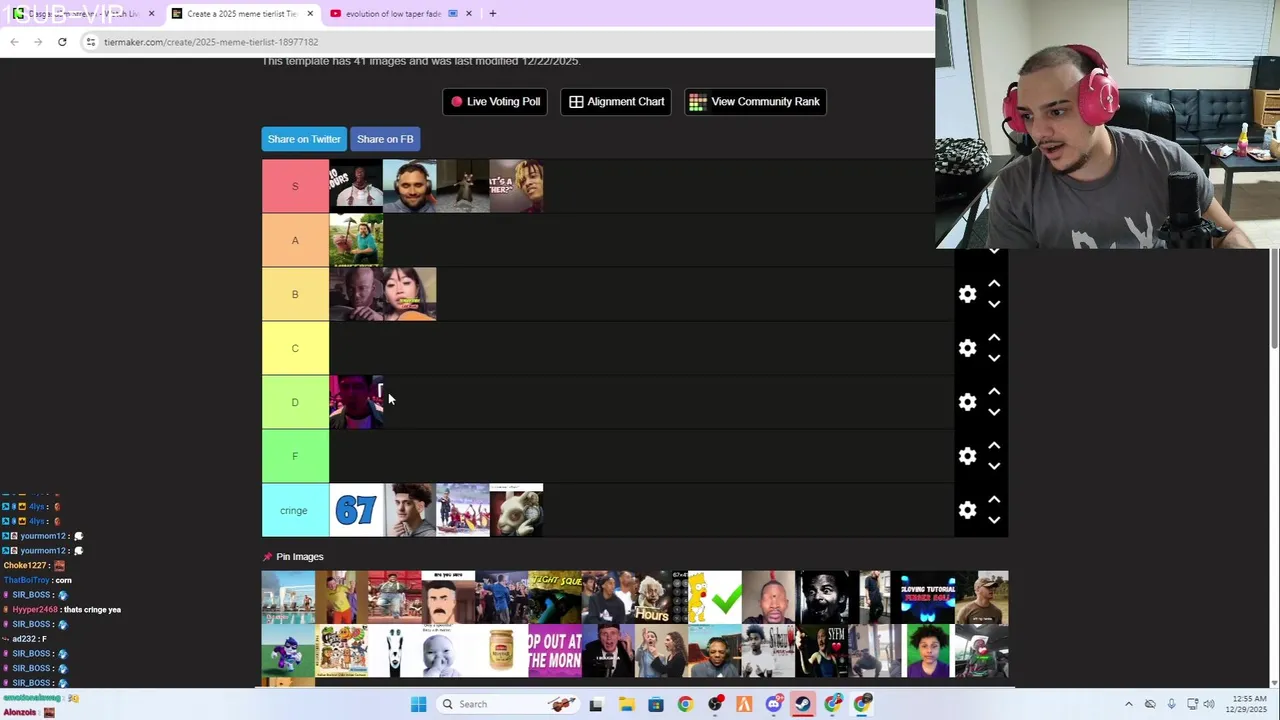Screen dimensions: 1280x720
Task: Focus the tiermaker.com address bar
Action: coord(510,42)
